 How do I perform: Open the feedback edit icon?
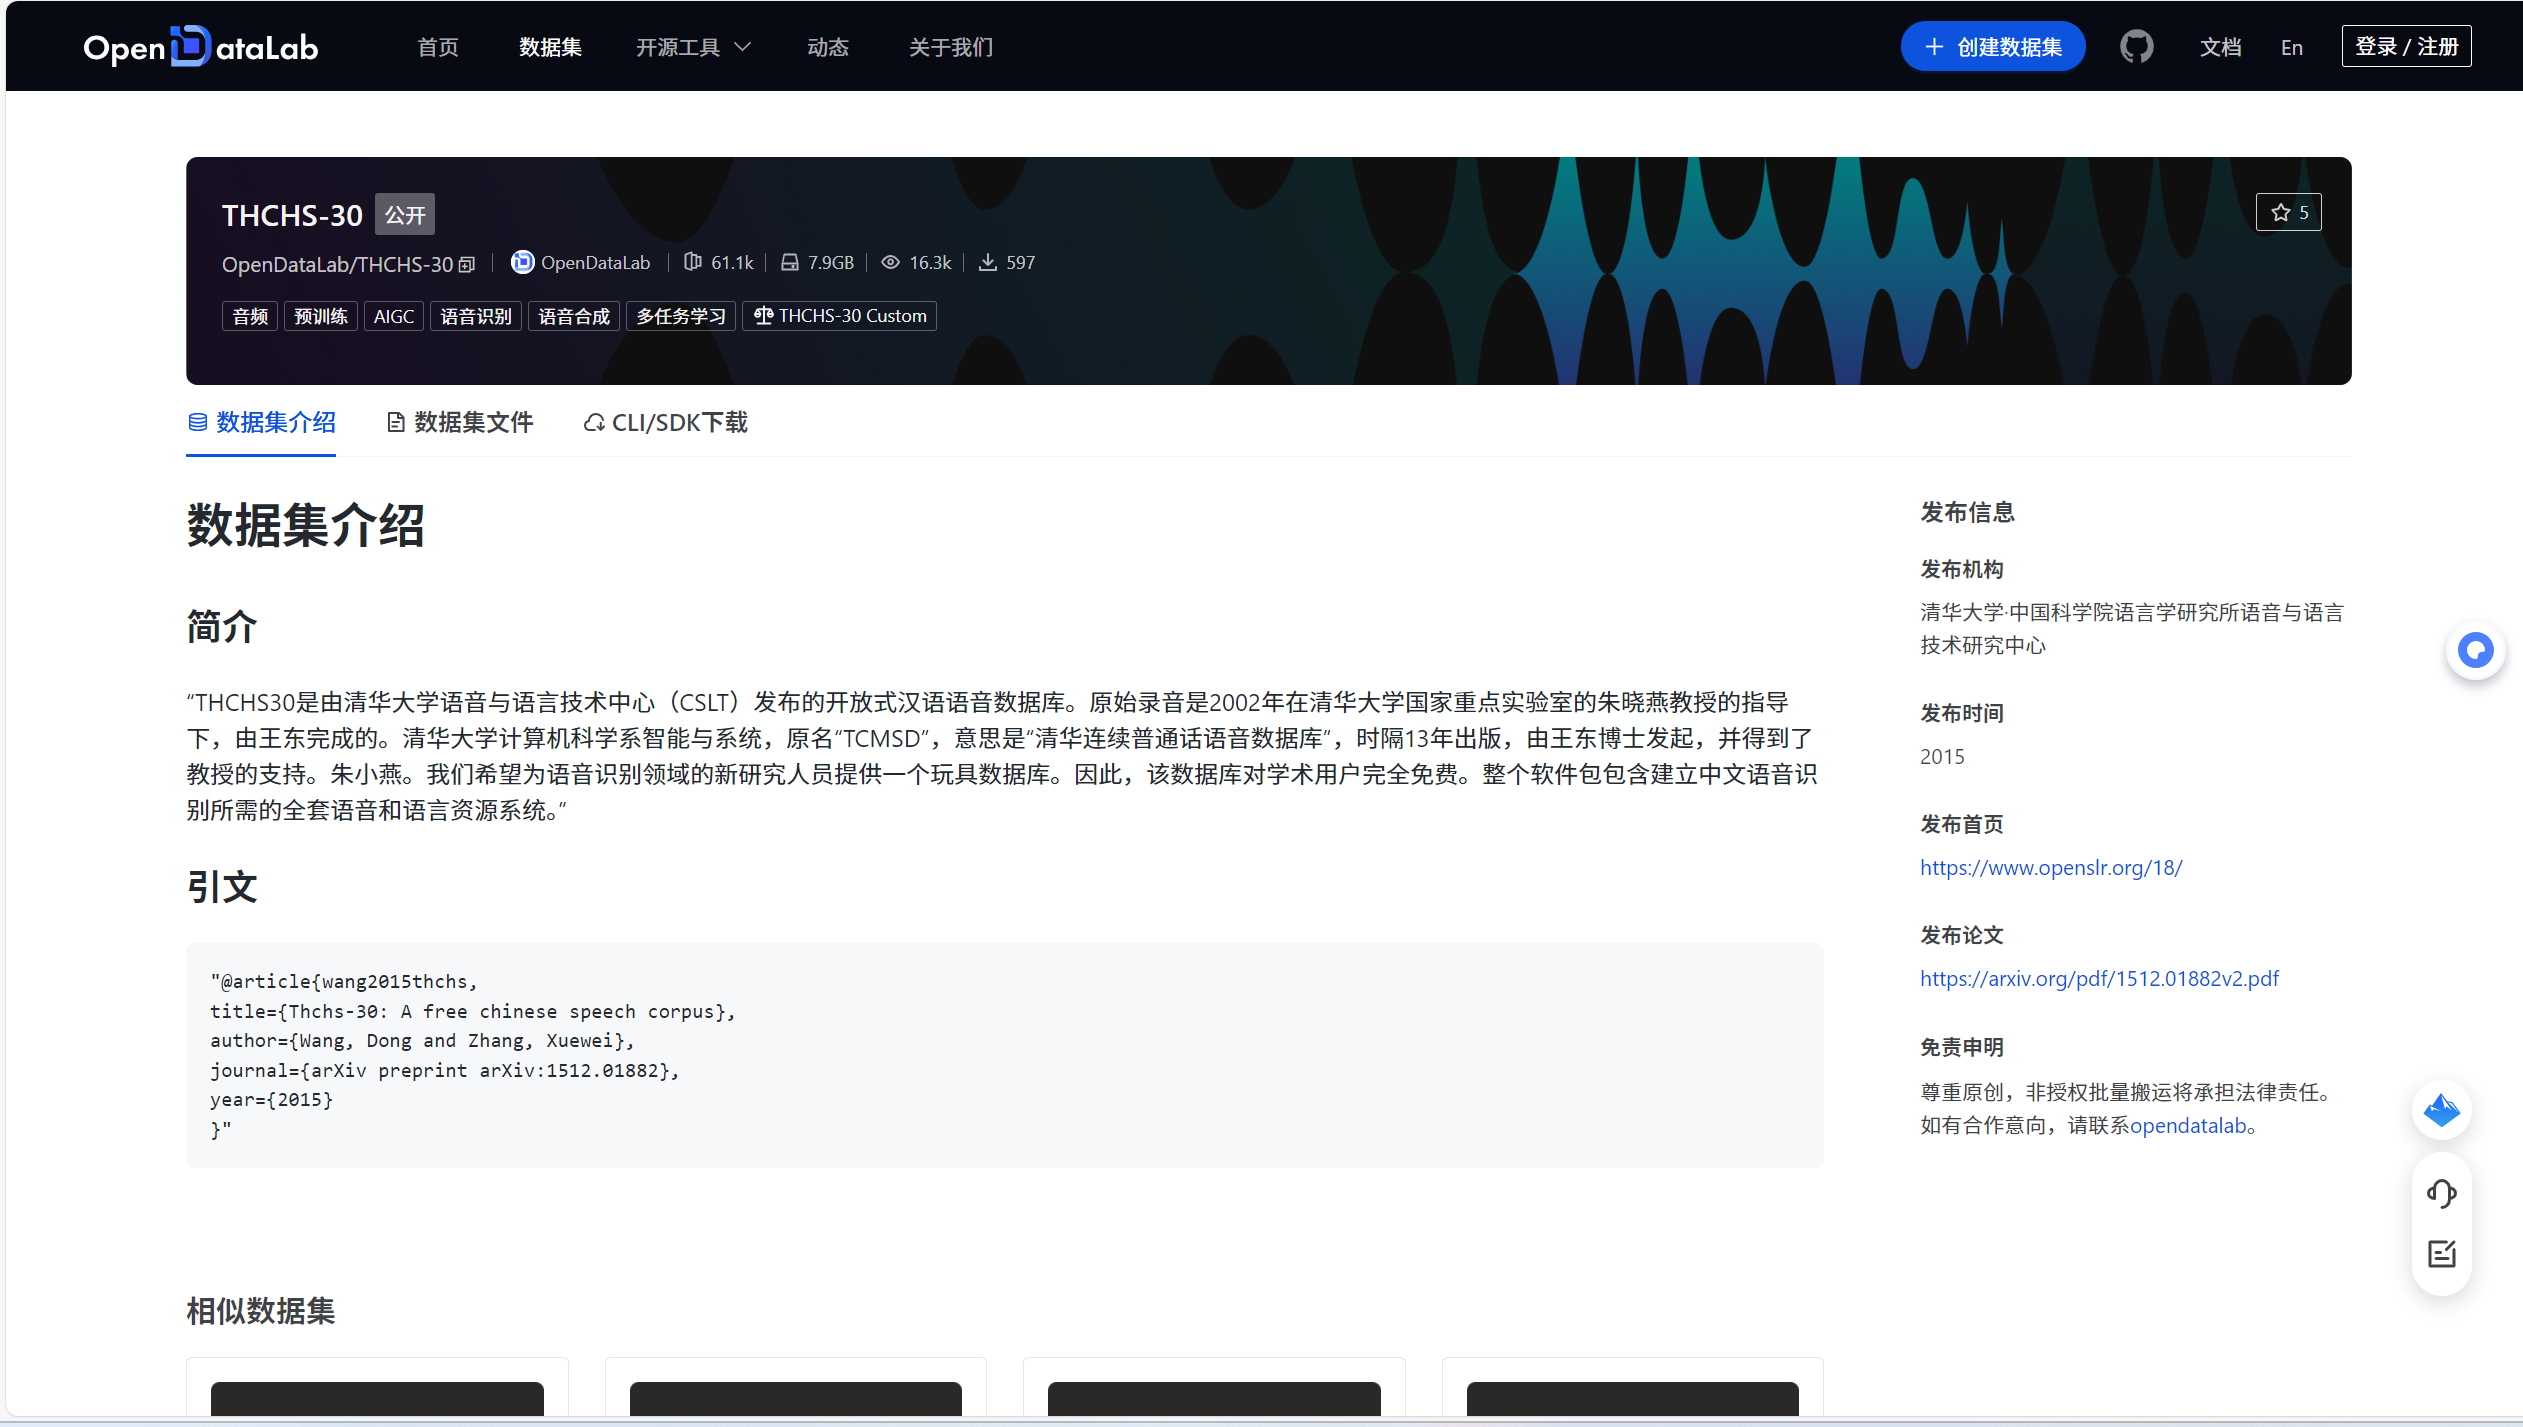point(2441,1254)
